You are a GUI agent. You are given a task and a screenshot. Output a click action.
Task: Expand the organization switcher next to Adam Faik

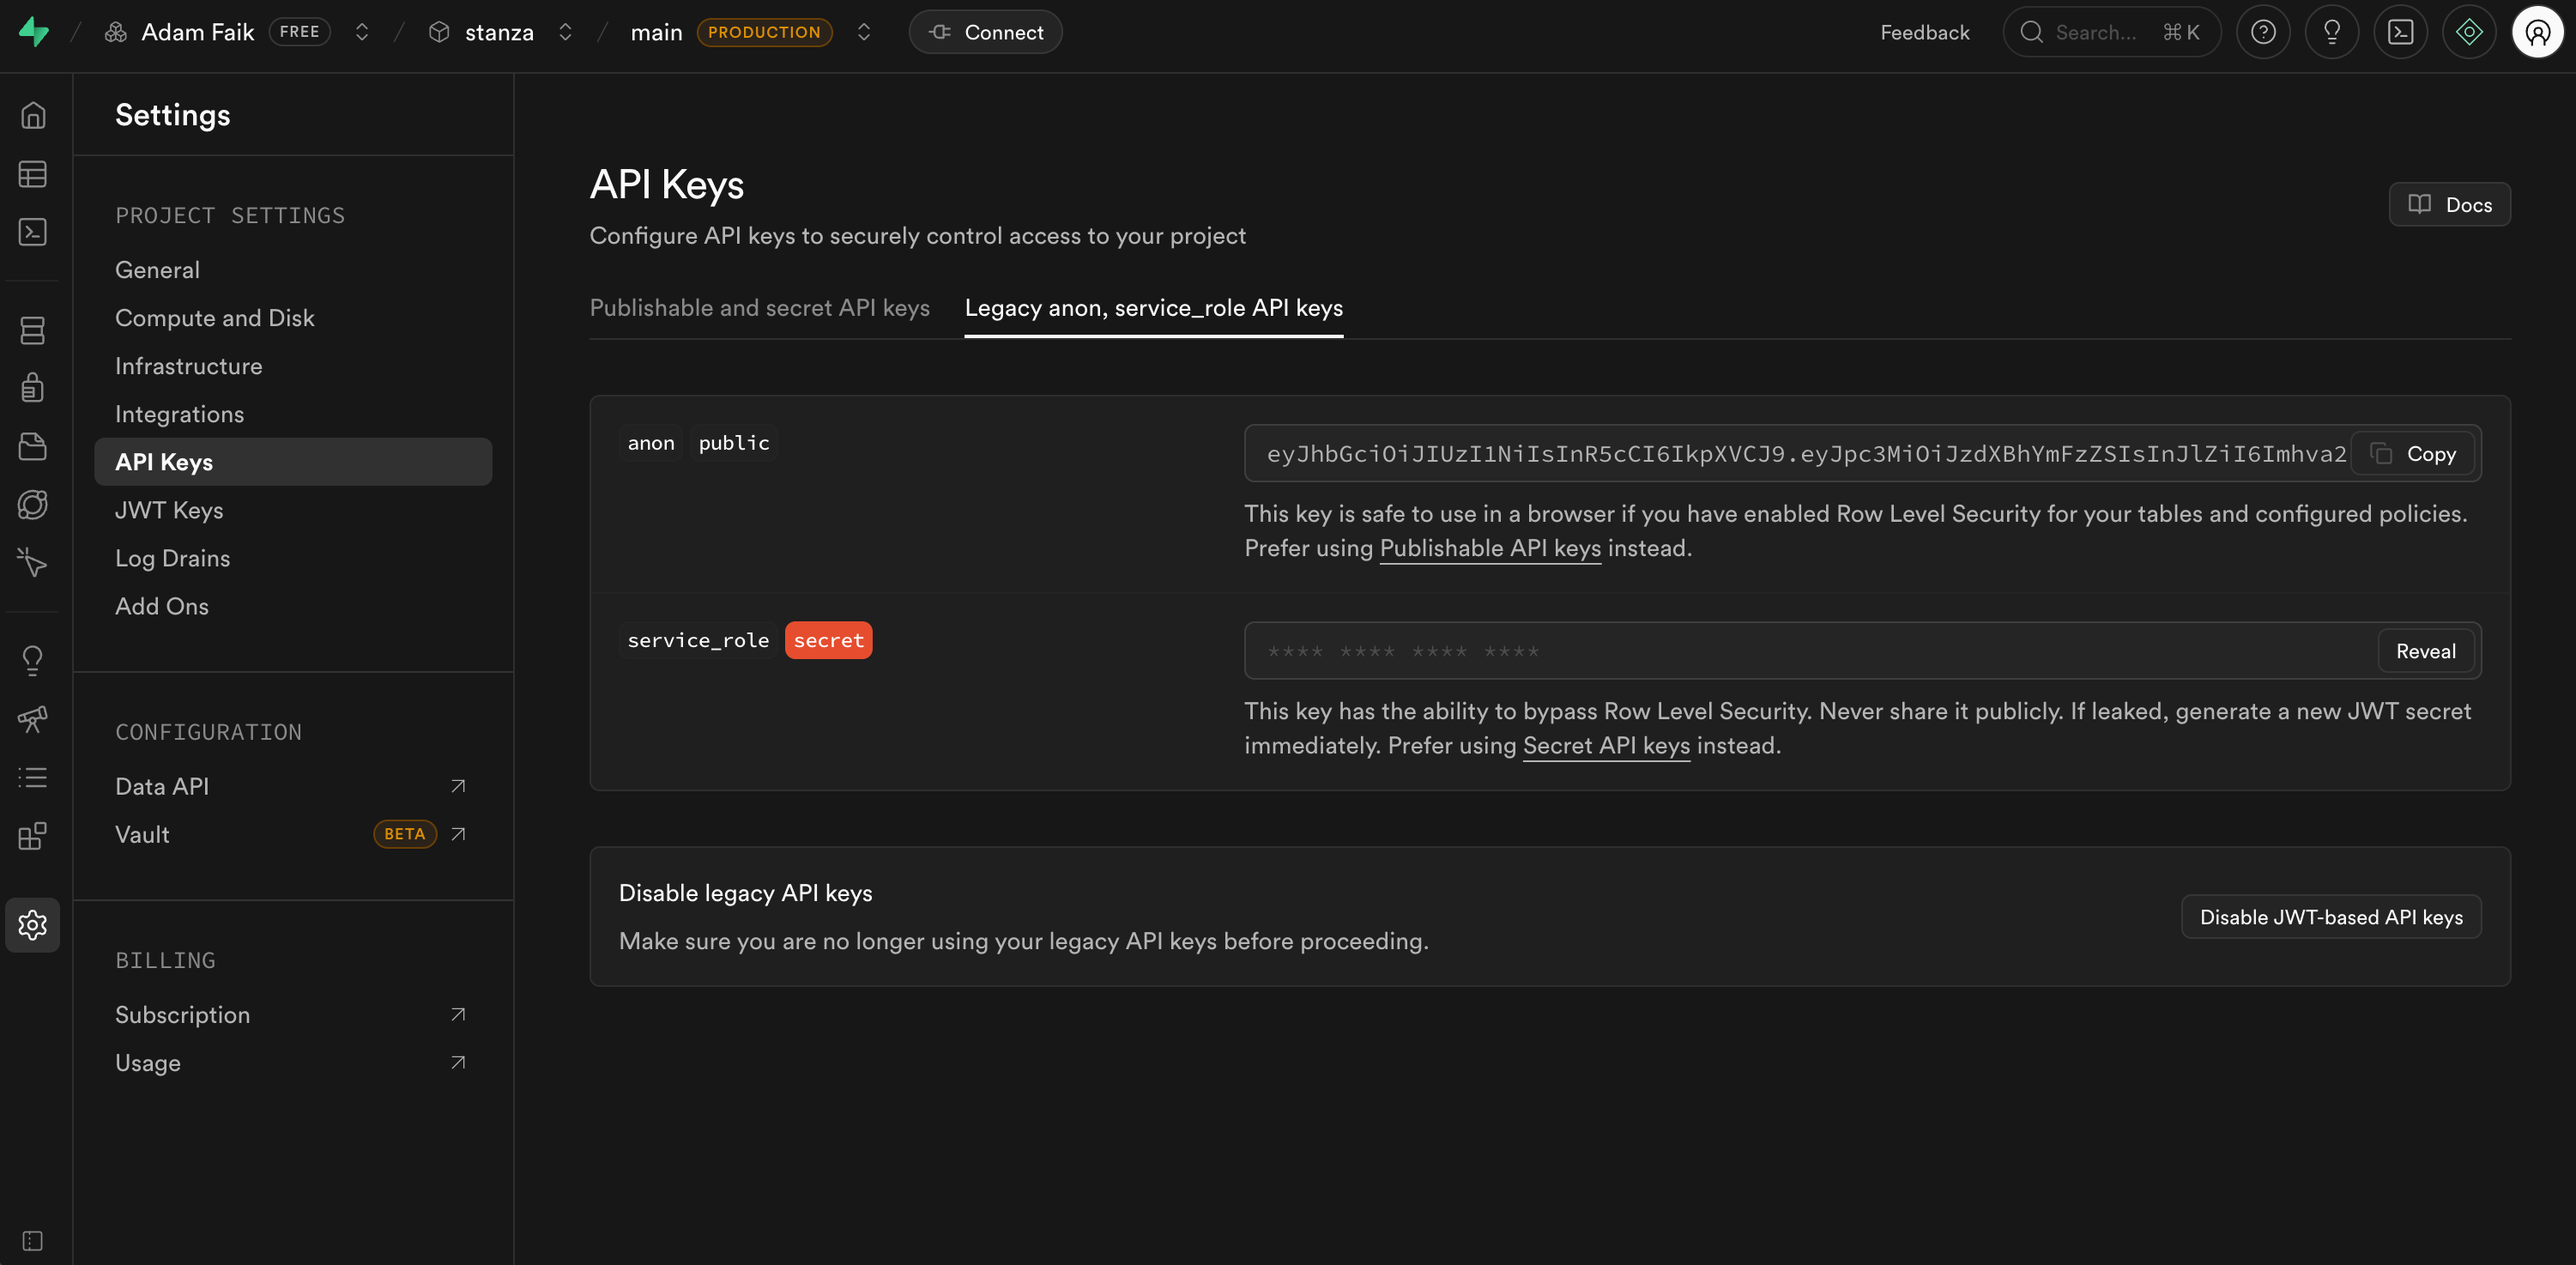(362, 32)
